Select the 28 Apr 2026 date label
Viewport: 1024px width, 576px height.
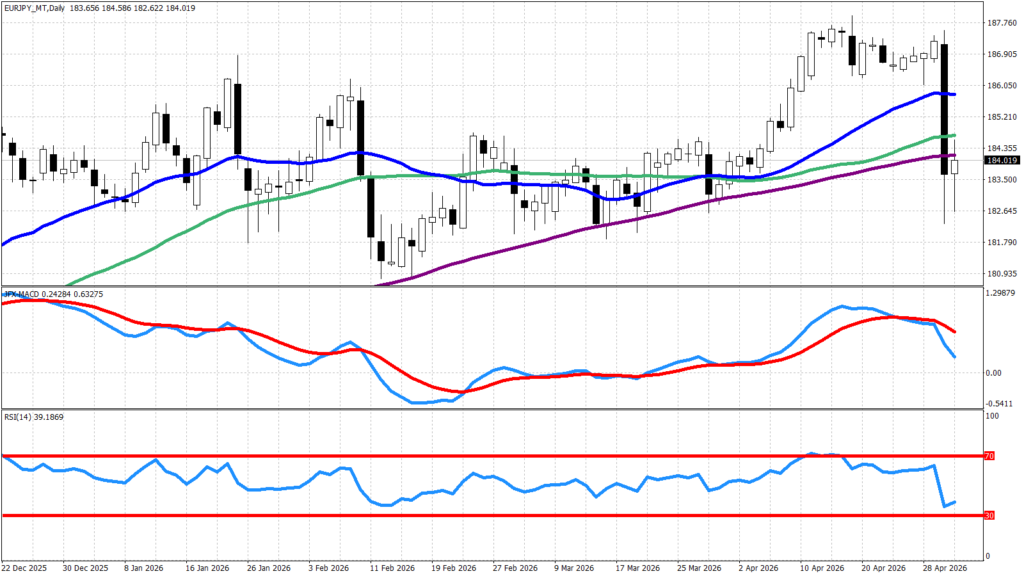945,568
